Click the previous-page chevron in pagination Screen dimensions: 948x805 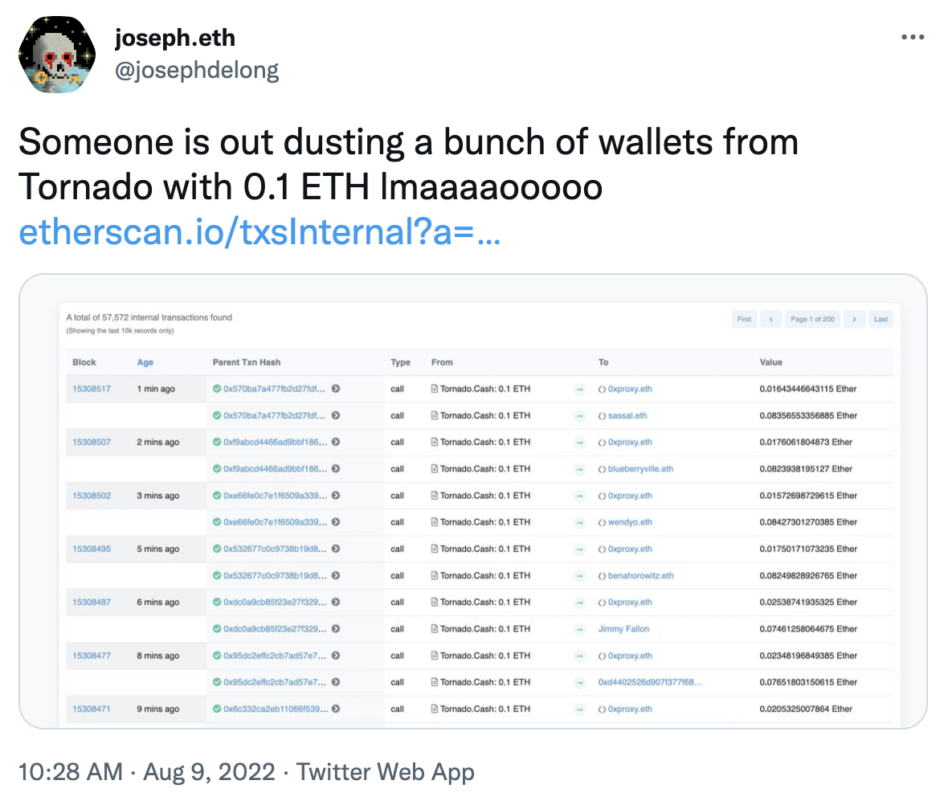click(x=771, y=319)
